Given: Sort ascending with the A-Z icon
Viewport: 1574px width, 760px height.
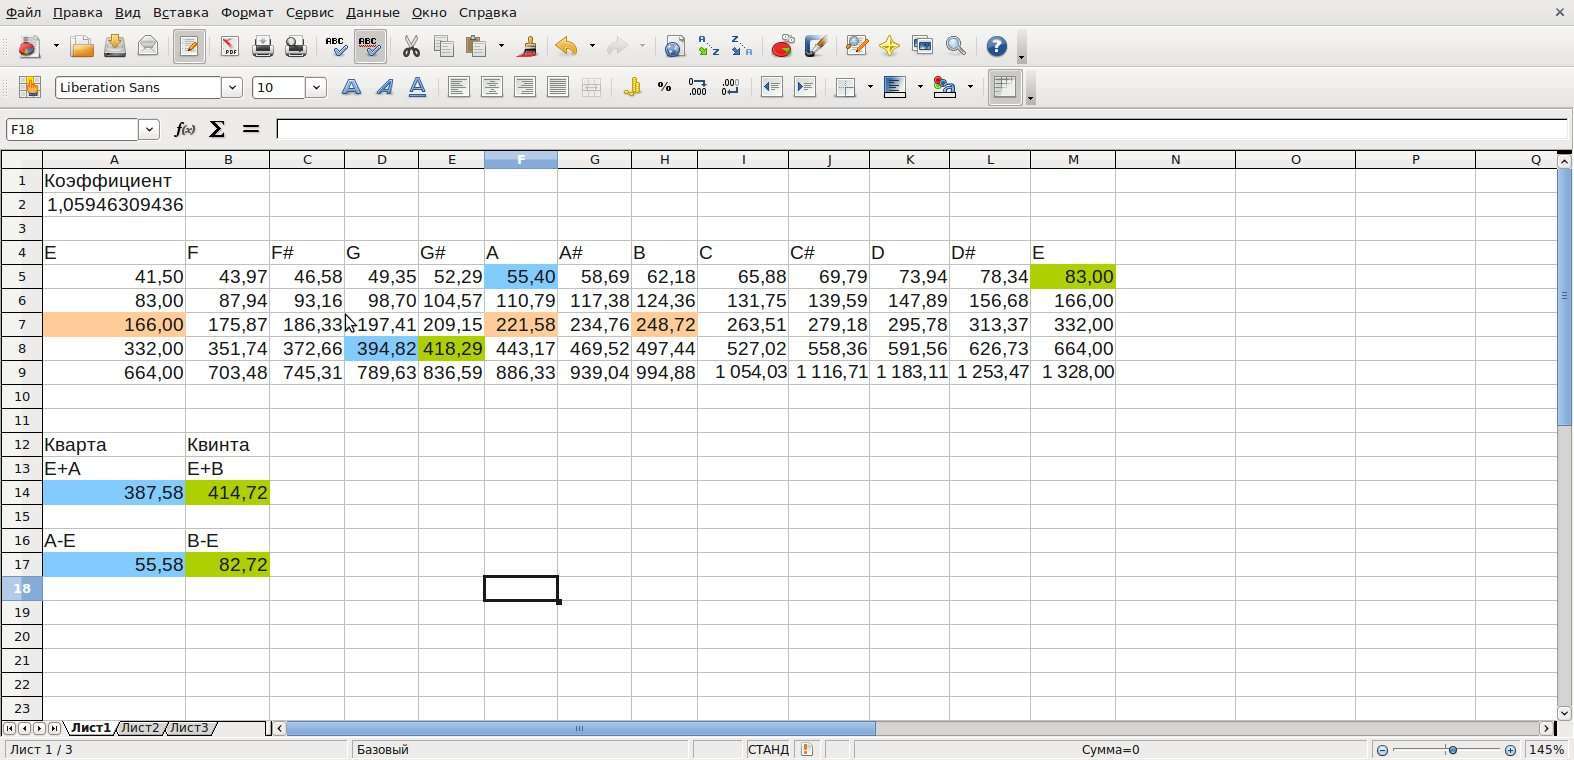Looking at the screenshot, I should coord(708,47).
